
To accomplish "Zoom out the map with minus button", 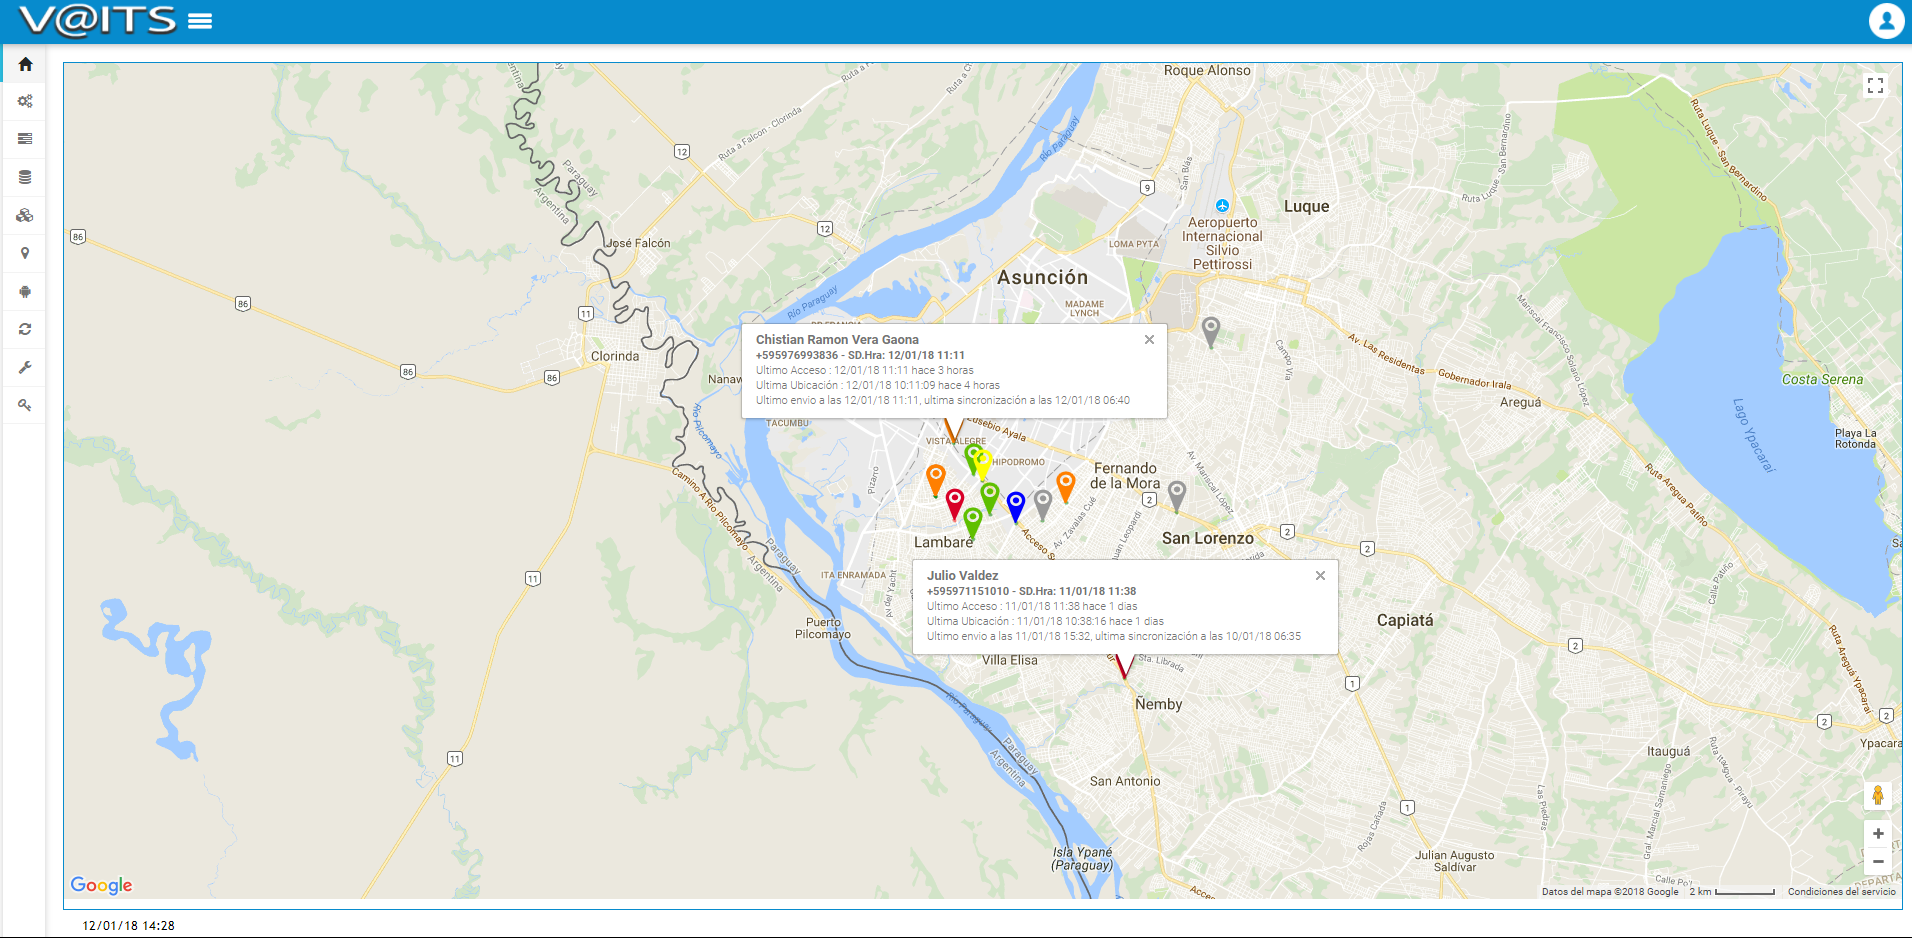I will pos(1878,861).
